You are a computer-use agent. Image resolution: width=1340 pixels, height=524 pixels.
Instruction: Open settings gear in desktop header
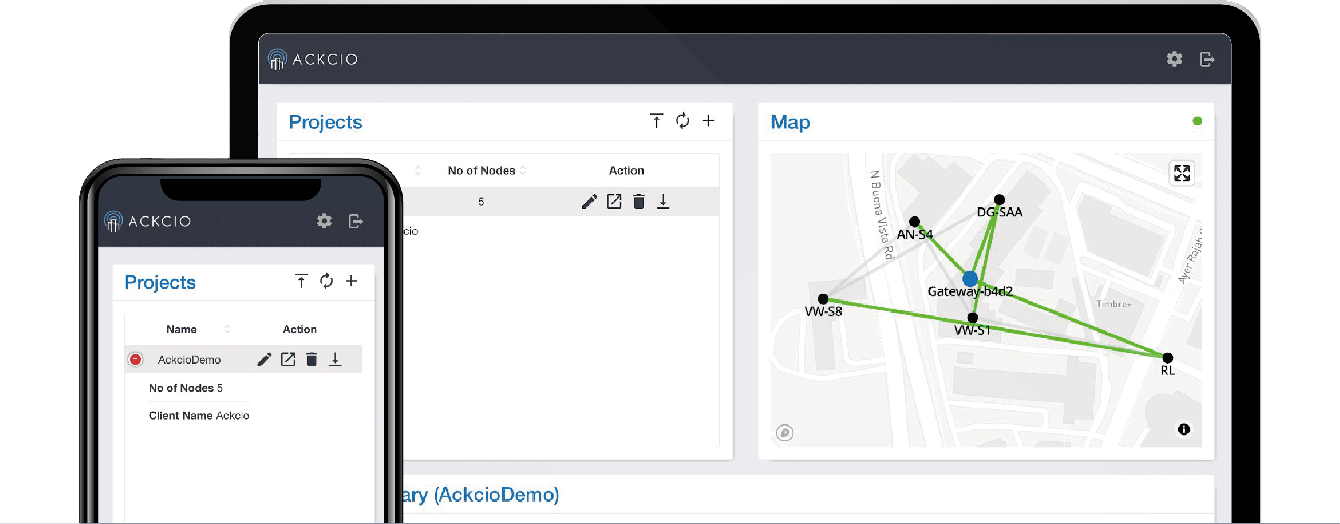1174,59
